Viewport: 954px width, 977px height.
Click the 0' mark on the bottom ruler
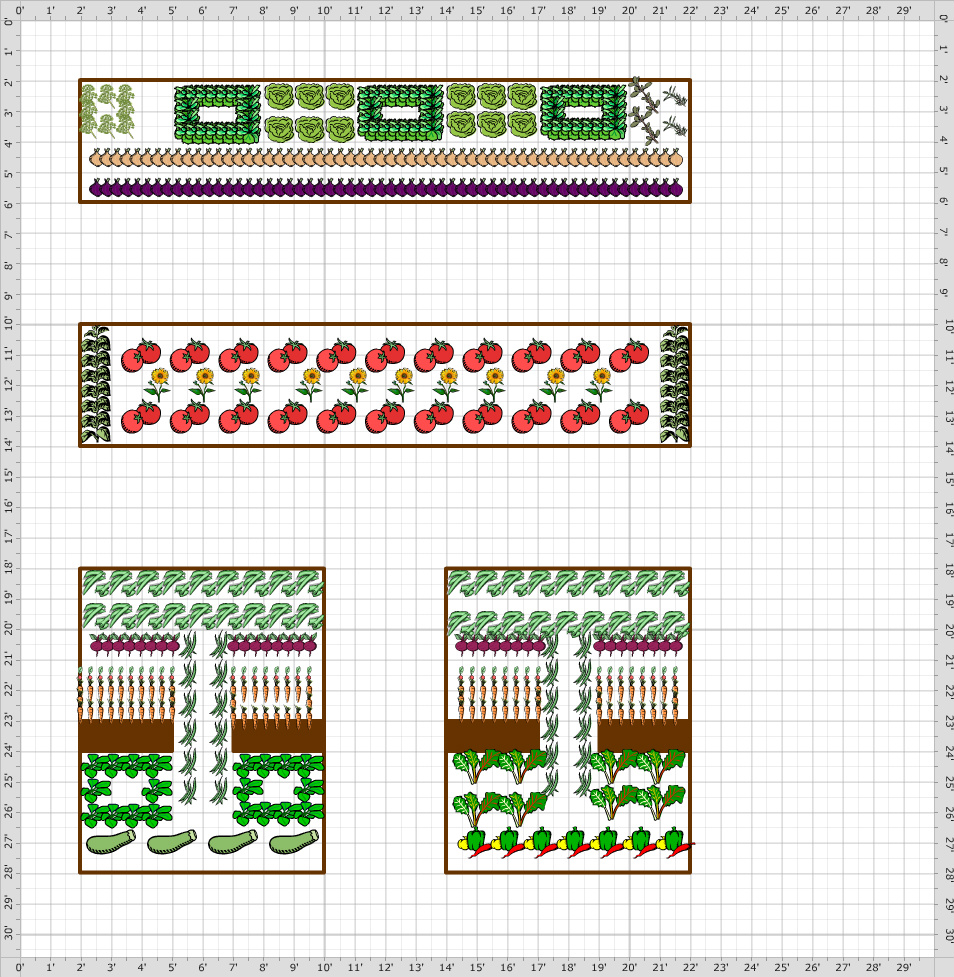[19, 968]
